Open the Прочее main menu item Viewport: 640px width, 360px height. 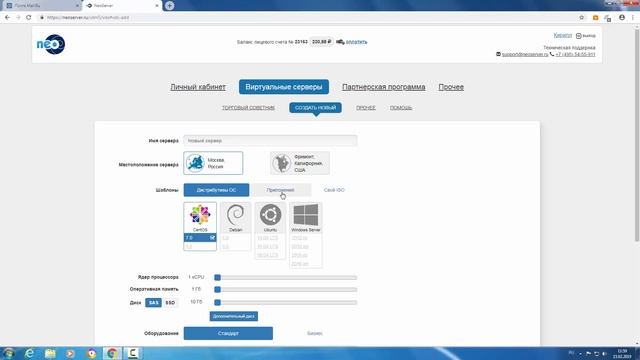click(x=451, y=87)
